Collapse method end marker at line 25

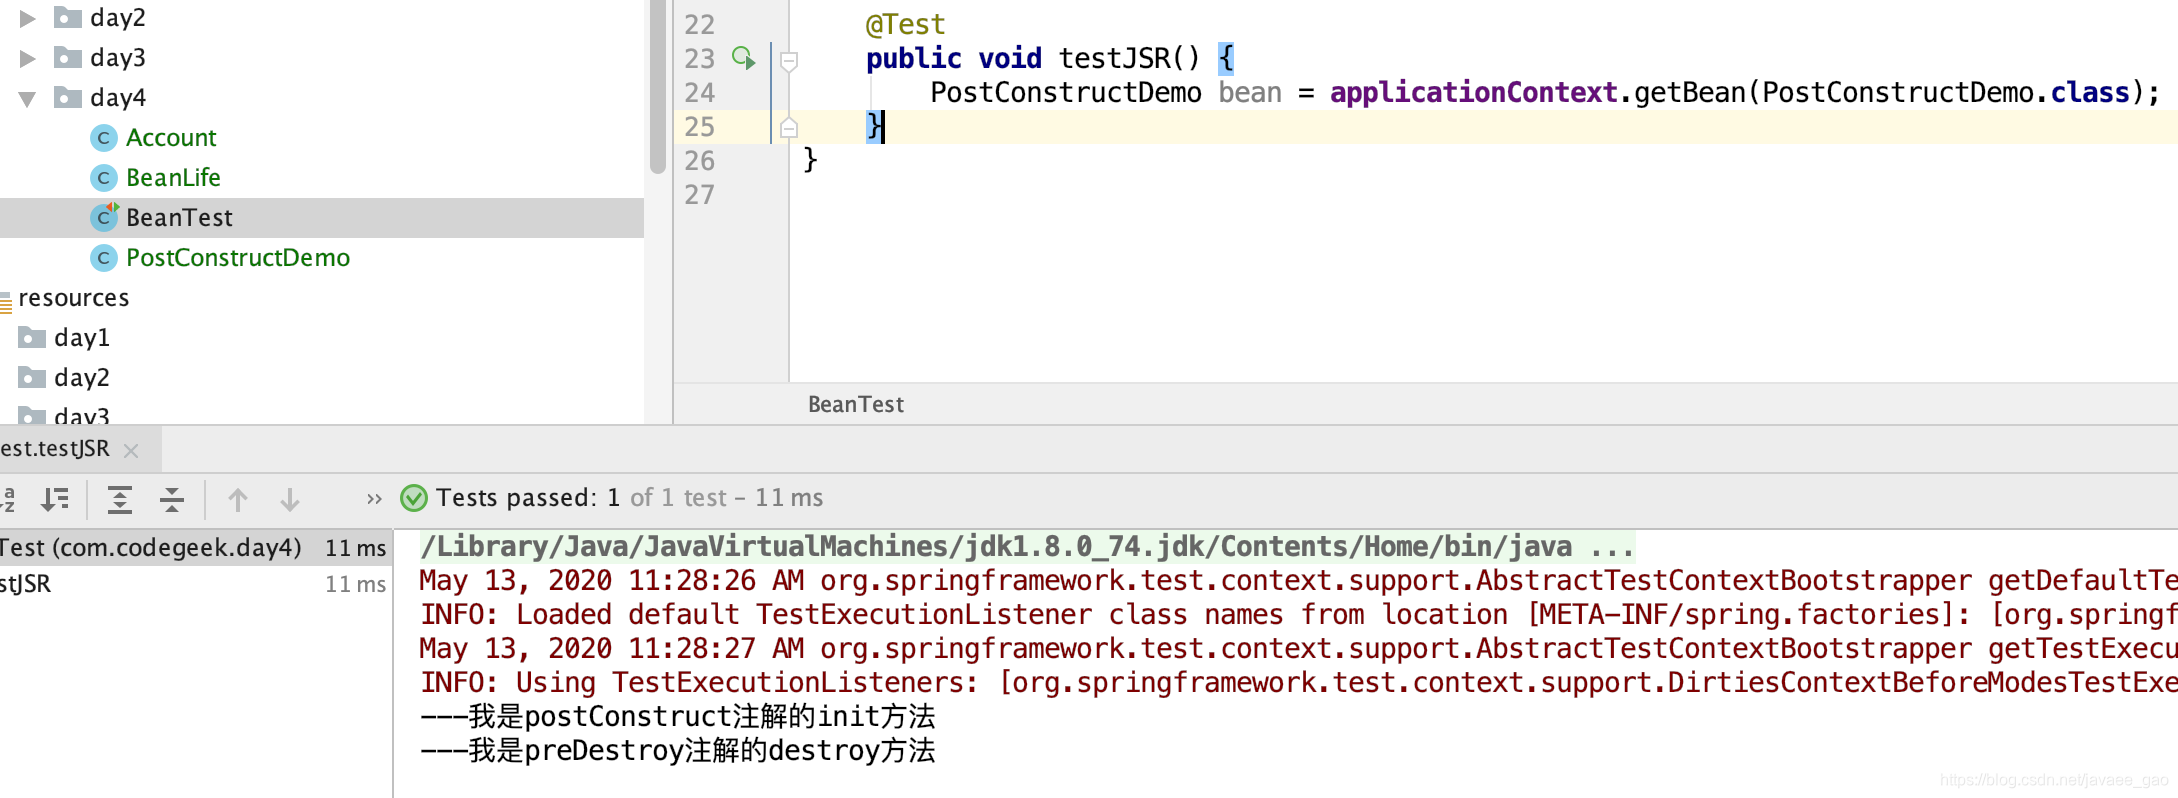(789, 127)
